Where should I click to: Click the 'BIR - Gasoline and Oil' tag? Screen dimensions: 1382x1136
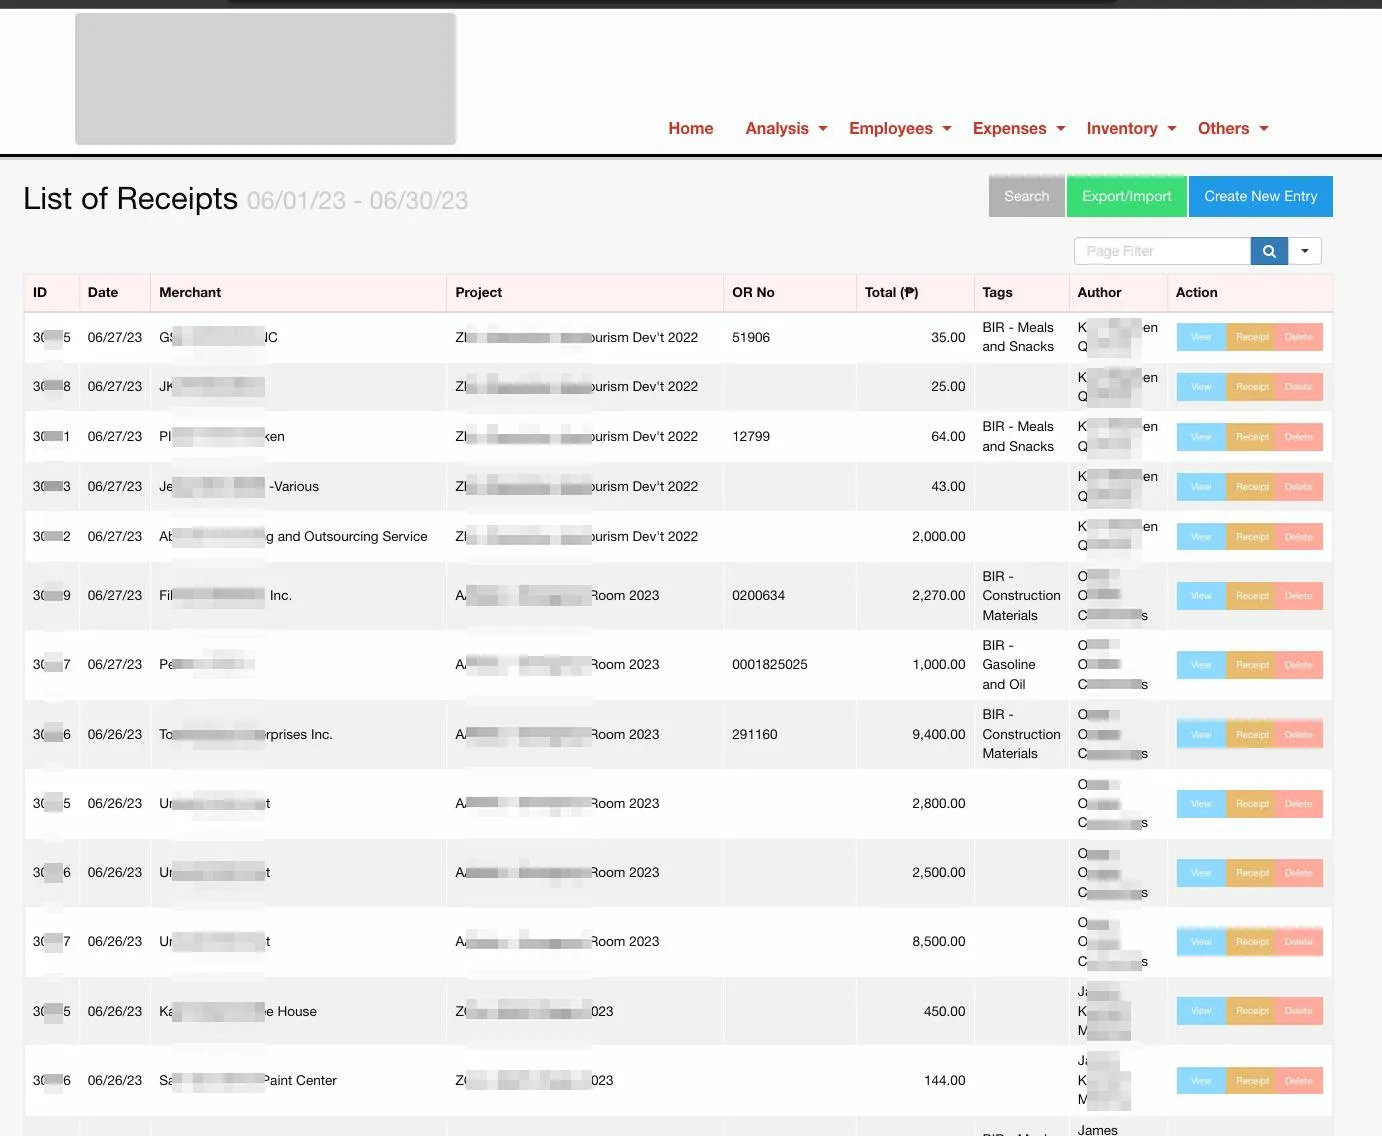(x=1008, y=665)
